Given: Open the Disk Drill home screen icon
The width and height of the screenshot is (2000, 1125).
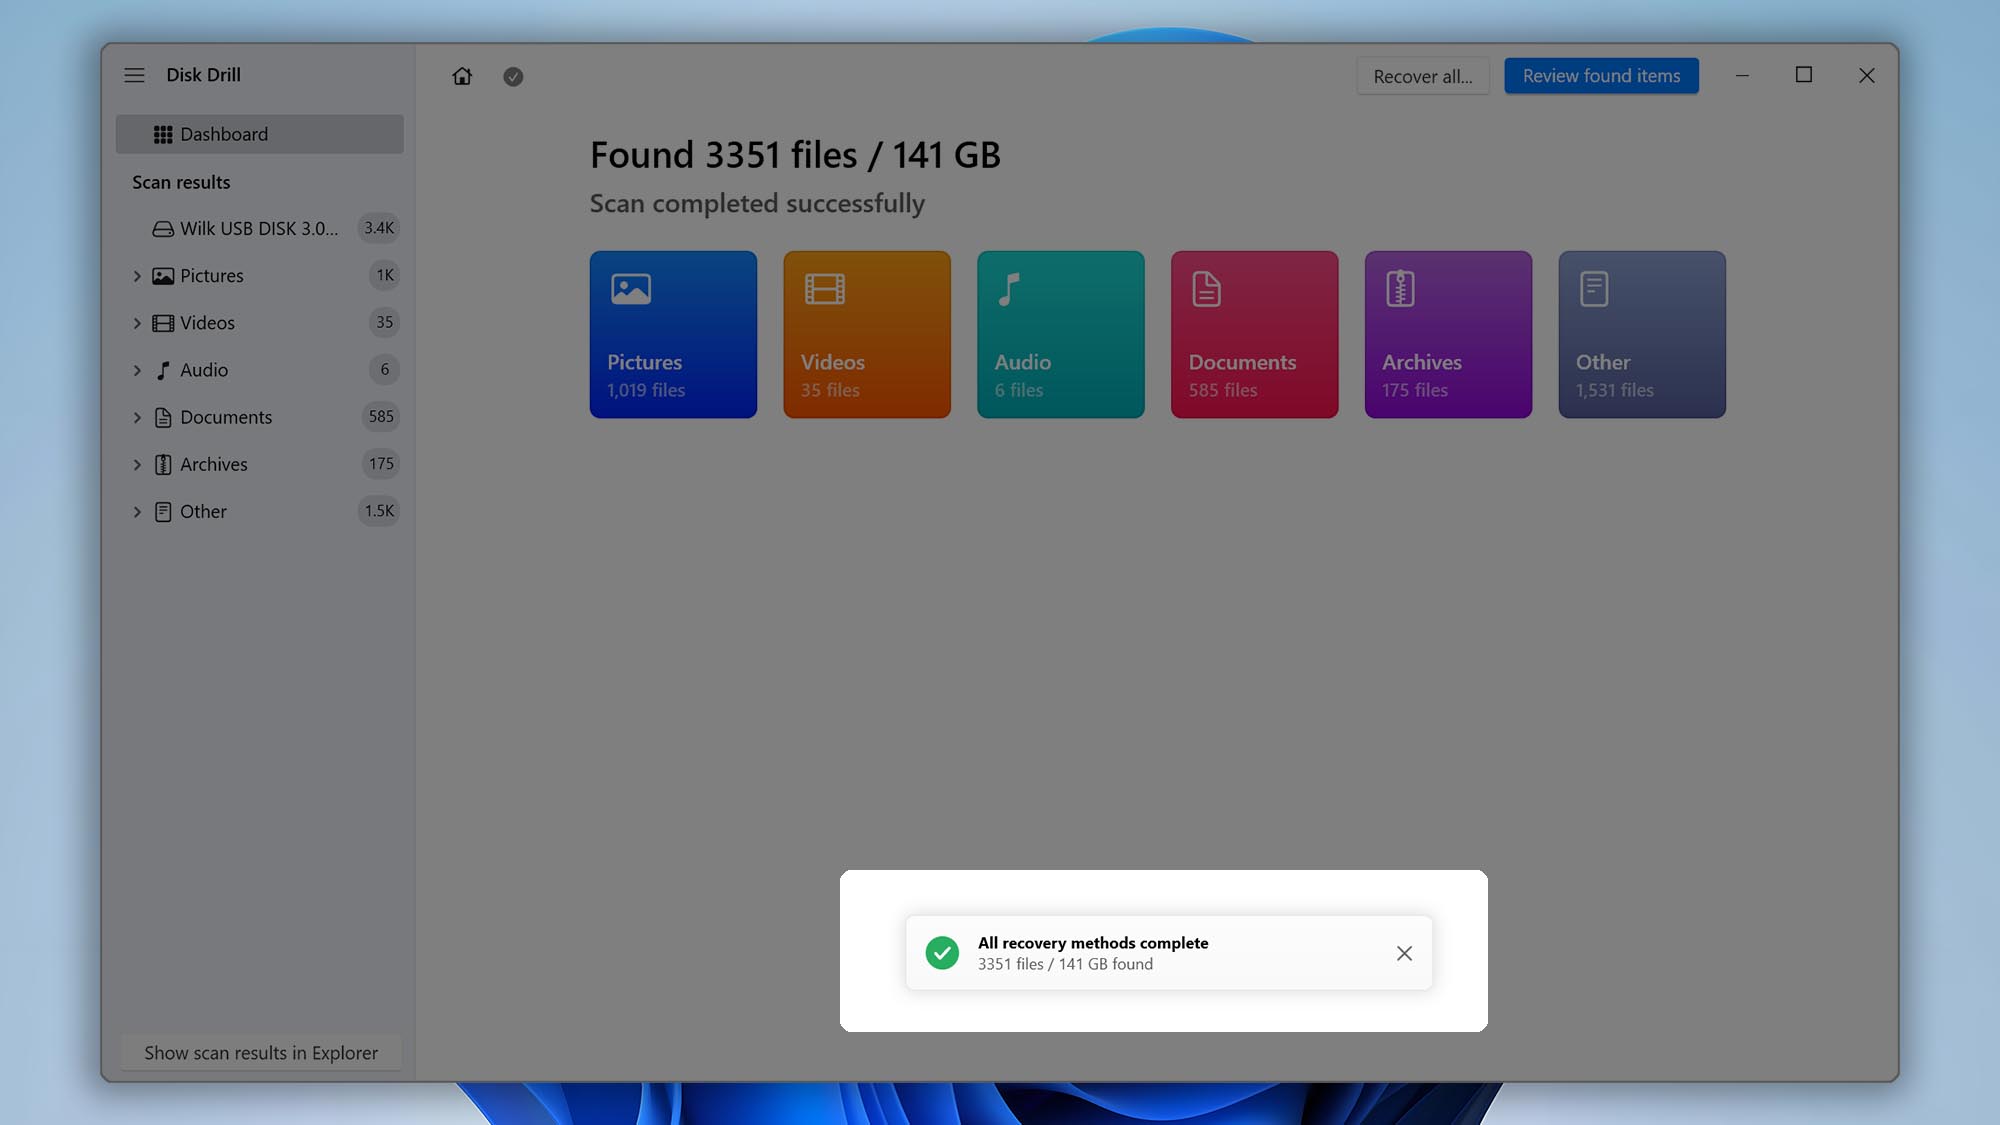Looking at the screenshot, I should click(x=462, y=76).
